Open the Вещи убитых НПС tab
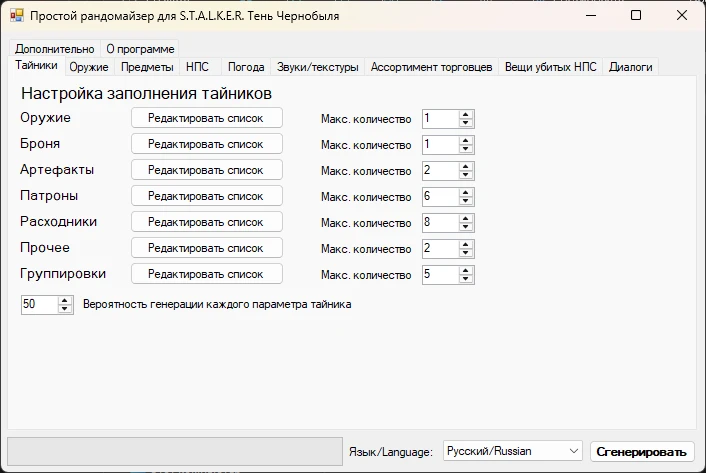The image size is (706, 473). (x=550, y=67)
